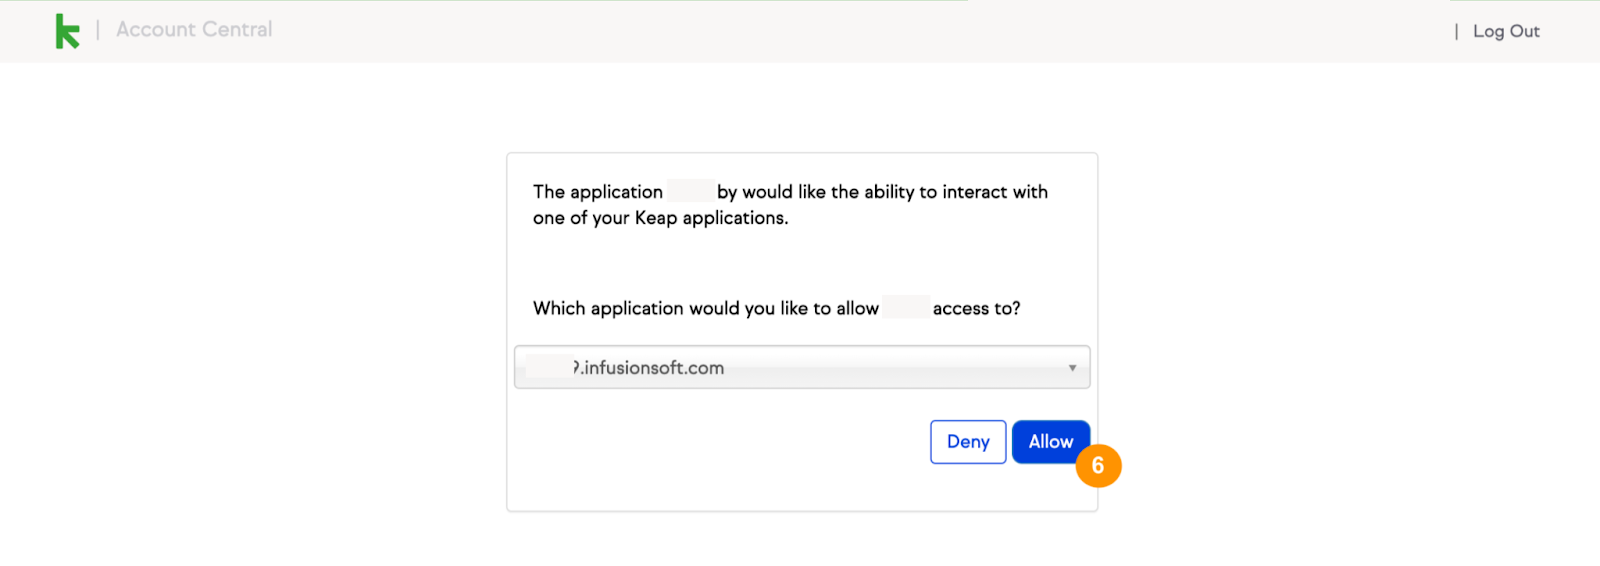This screenshot has height=566, width=1600.
Task: Open the infusionsoft.com application dropdown
Action: tap(802, 367)
